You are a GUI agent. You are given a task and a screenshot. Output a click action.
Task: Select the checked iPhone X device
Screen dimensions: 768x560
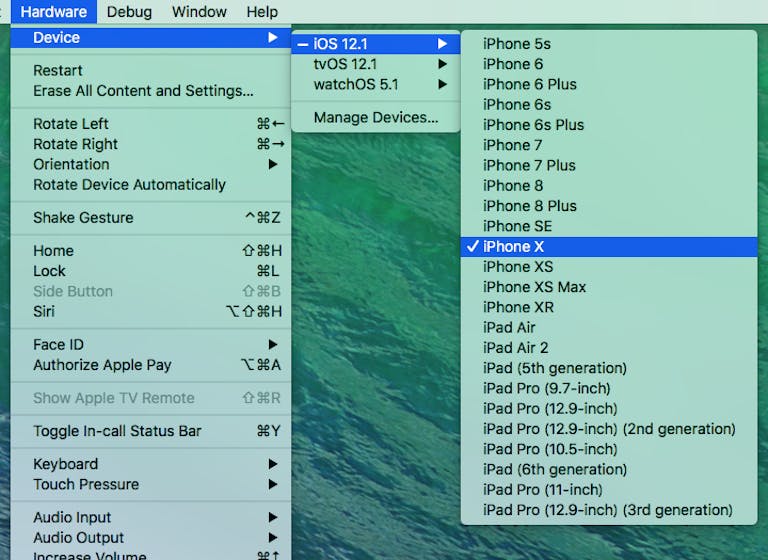click(x=609, y=247)
